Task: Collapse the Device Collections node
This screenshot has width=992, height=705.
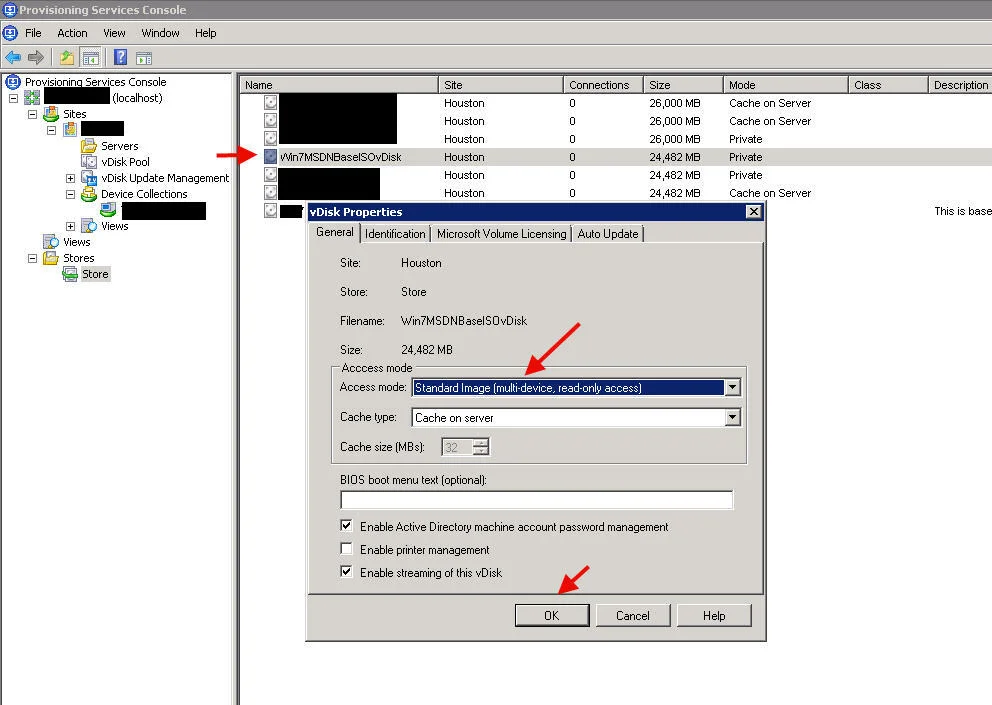Action: point(70,194)
